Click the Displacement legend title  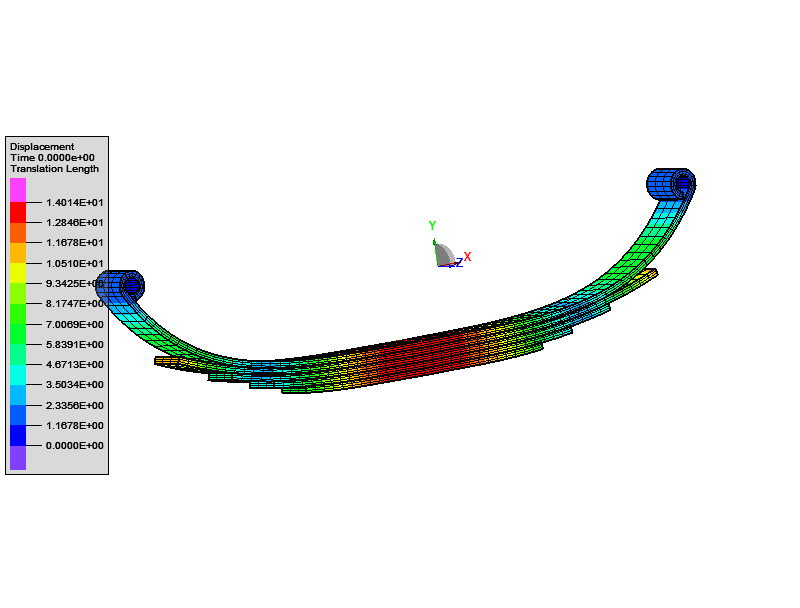tap(42, 146)
